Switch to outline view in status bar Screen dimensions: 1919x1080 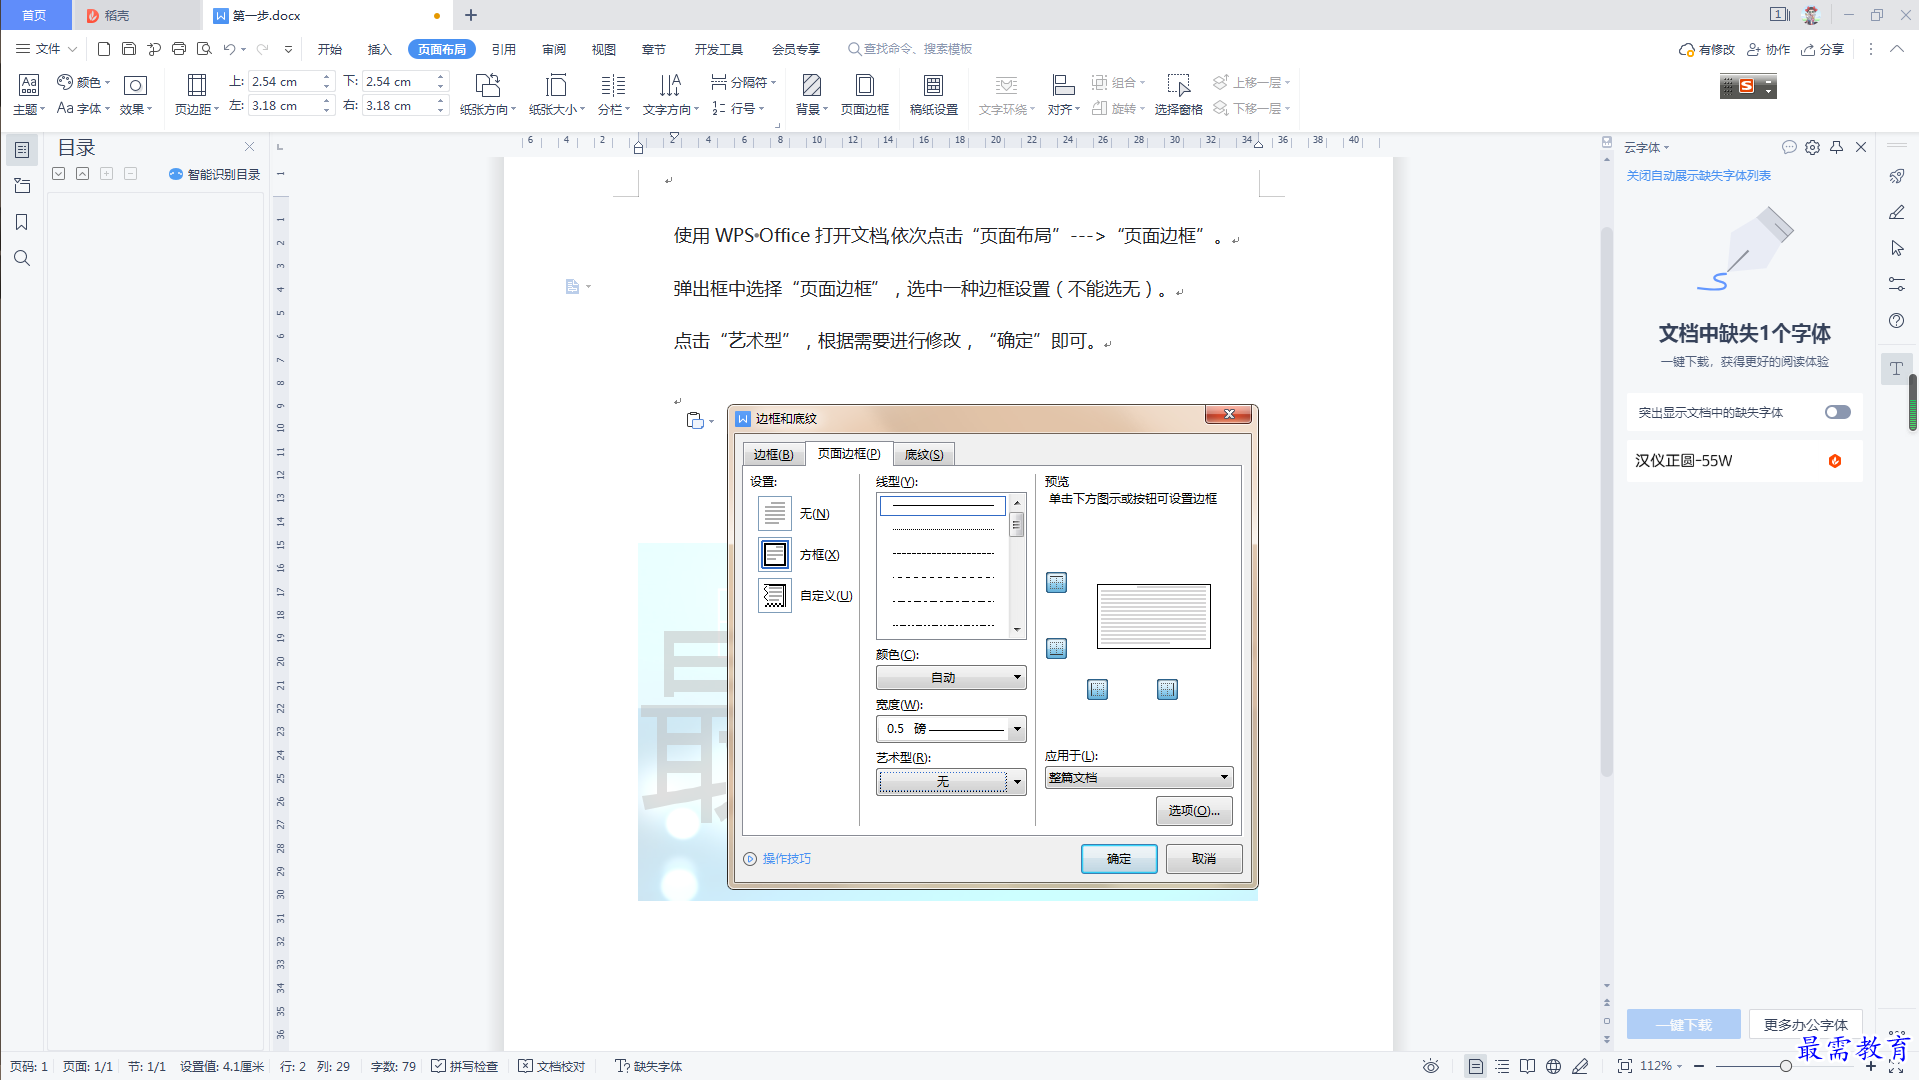coord(1502,1066)
